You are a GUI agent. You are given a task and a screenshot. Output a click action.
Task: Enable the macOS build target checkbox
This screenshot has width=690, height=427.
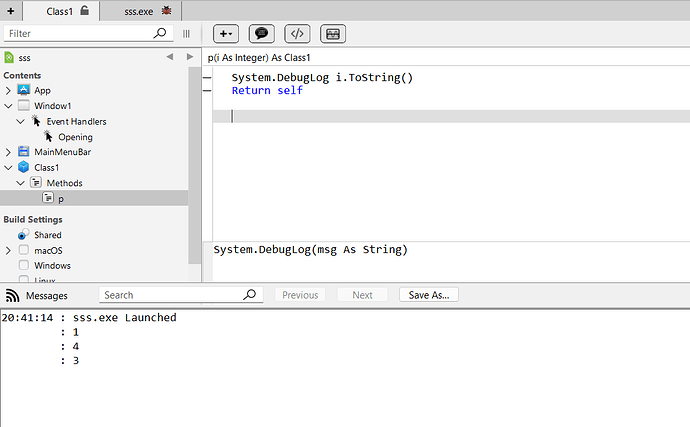click(x=24, y=250)
